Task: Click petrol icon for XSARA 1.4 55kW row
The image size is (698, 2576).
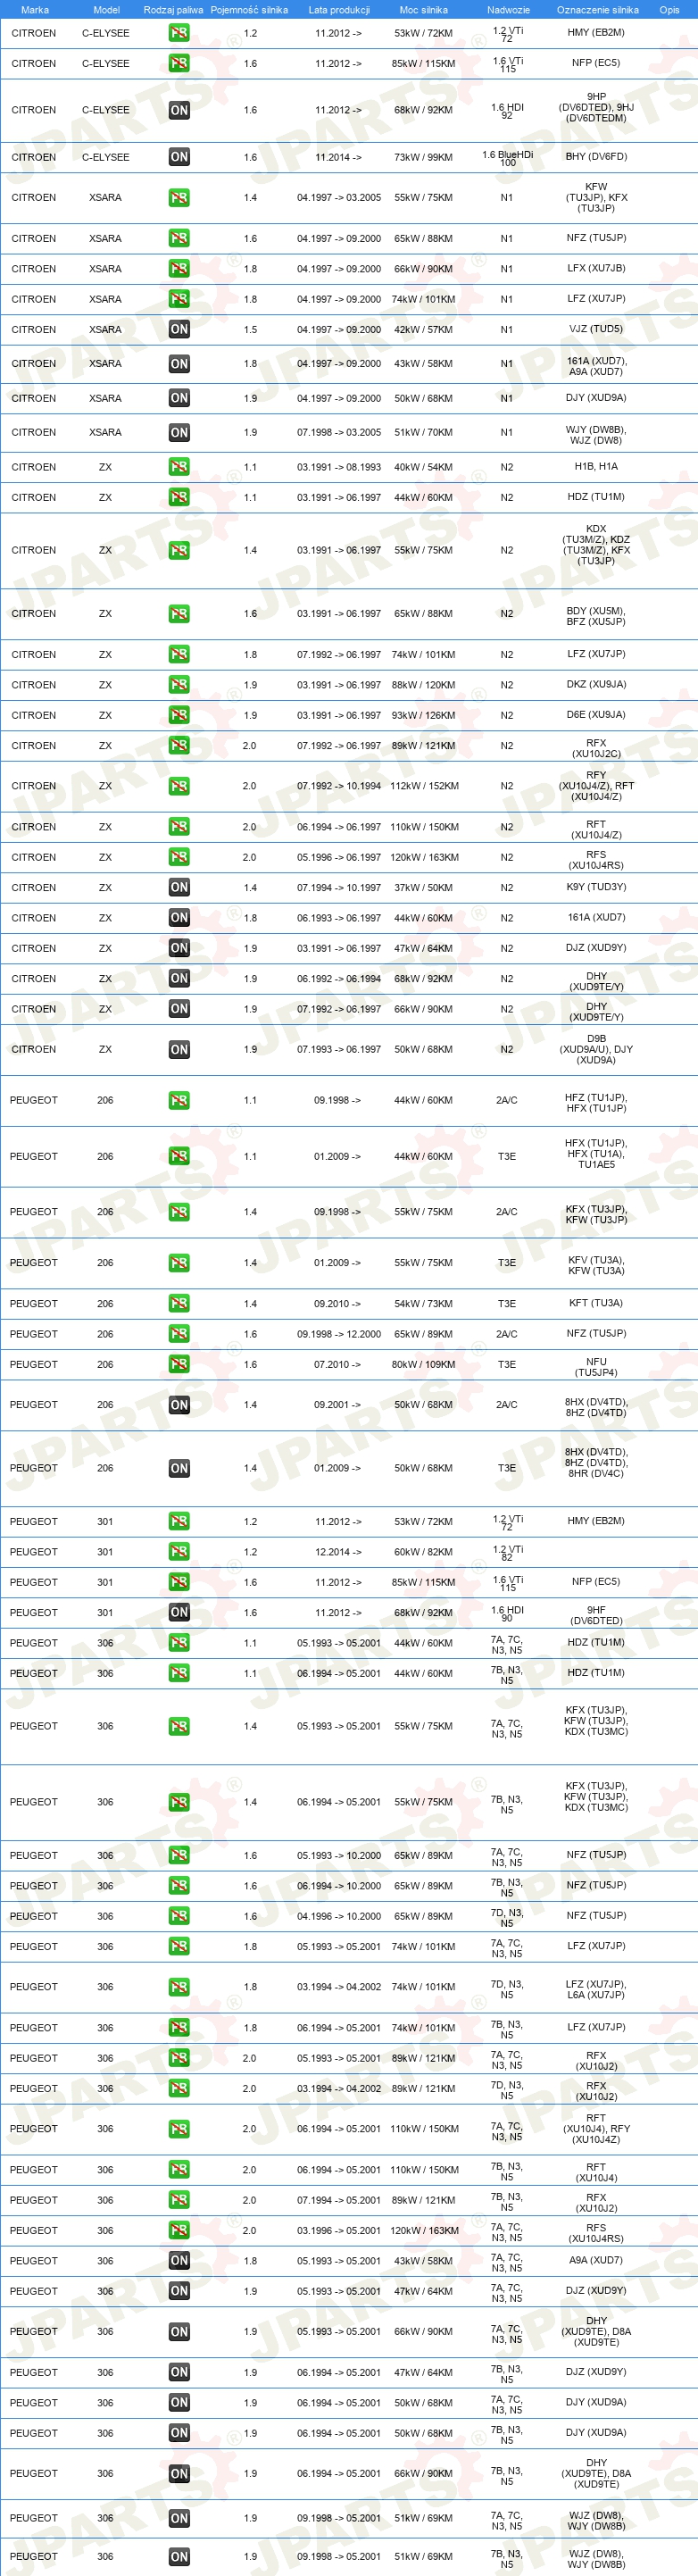Action: 179,198
